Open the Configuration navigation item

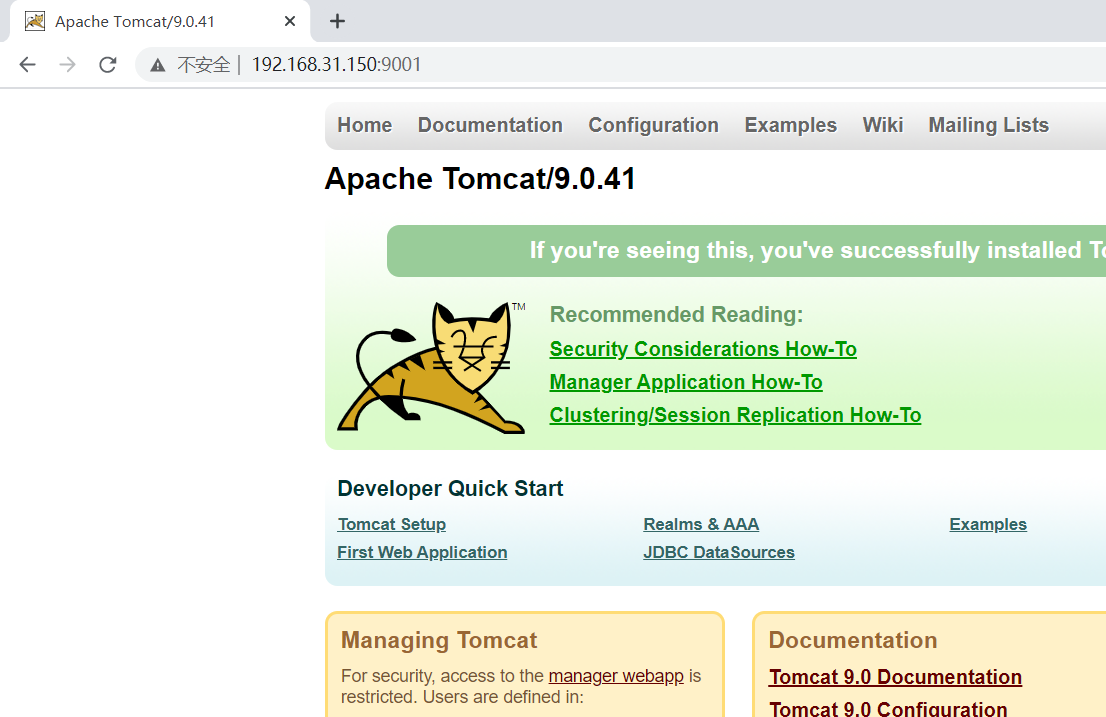pos(653,125)
